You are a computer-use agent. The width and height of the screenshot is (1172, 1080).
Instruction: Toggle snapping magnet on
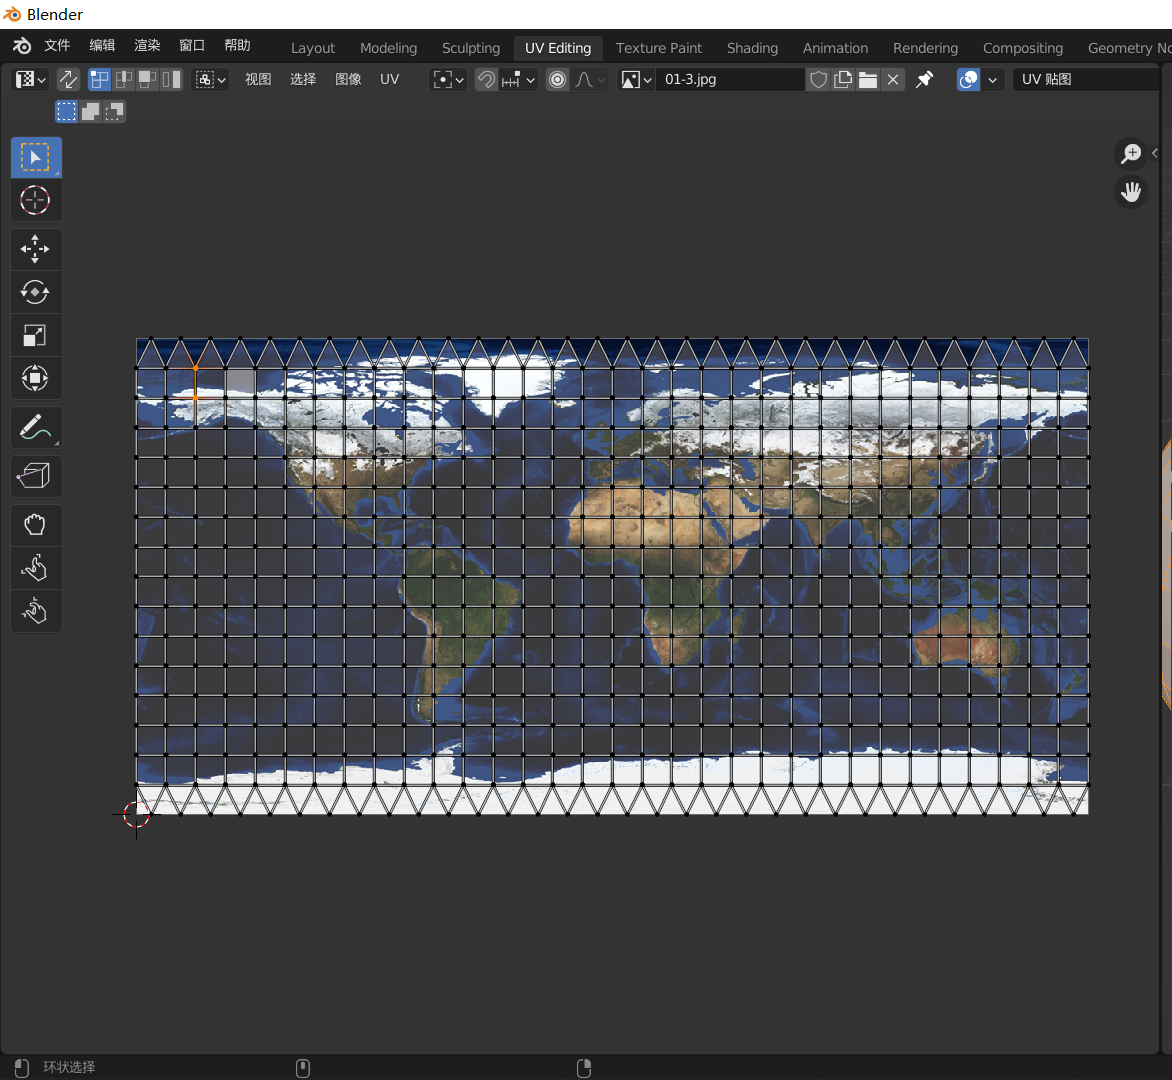click(486, 79)
